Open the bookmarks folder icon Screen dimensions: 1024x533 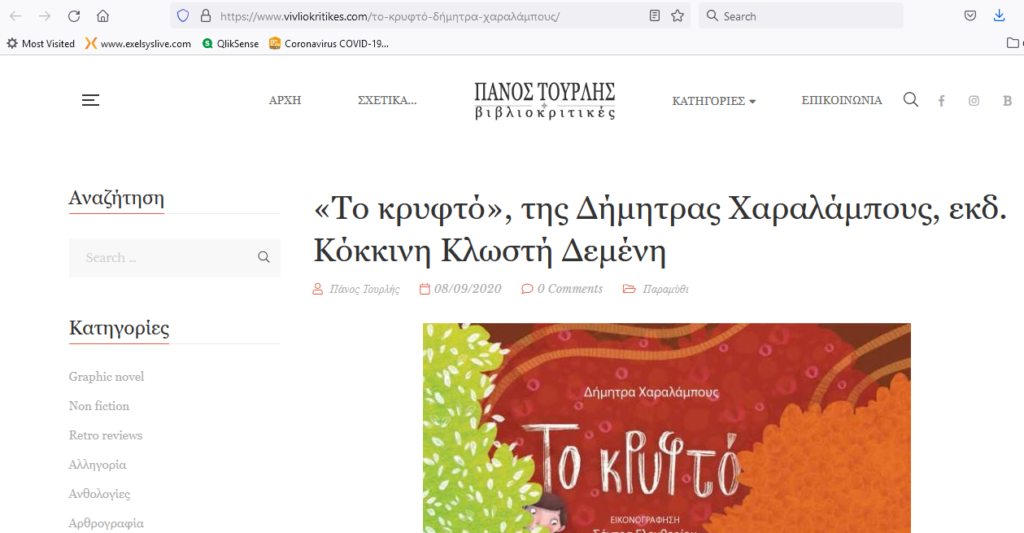point(1012,43)
